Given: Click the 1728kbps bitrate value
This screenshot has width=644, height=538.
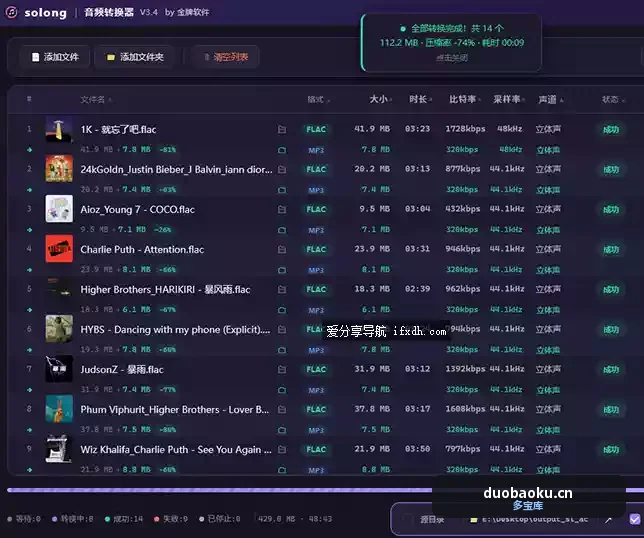Looking at the screenshot, I should pyautogui.click(x=465, y=129).
